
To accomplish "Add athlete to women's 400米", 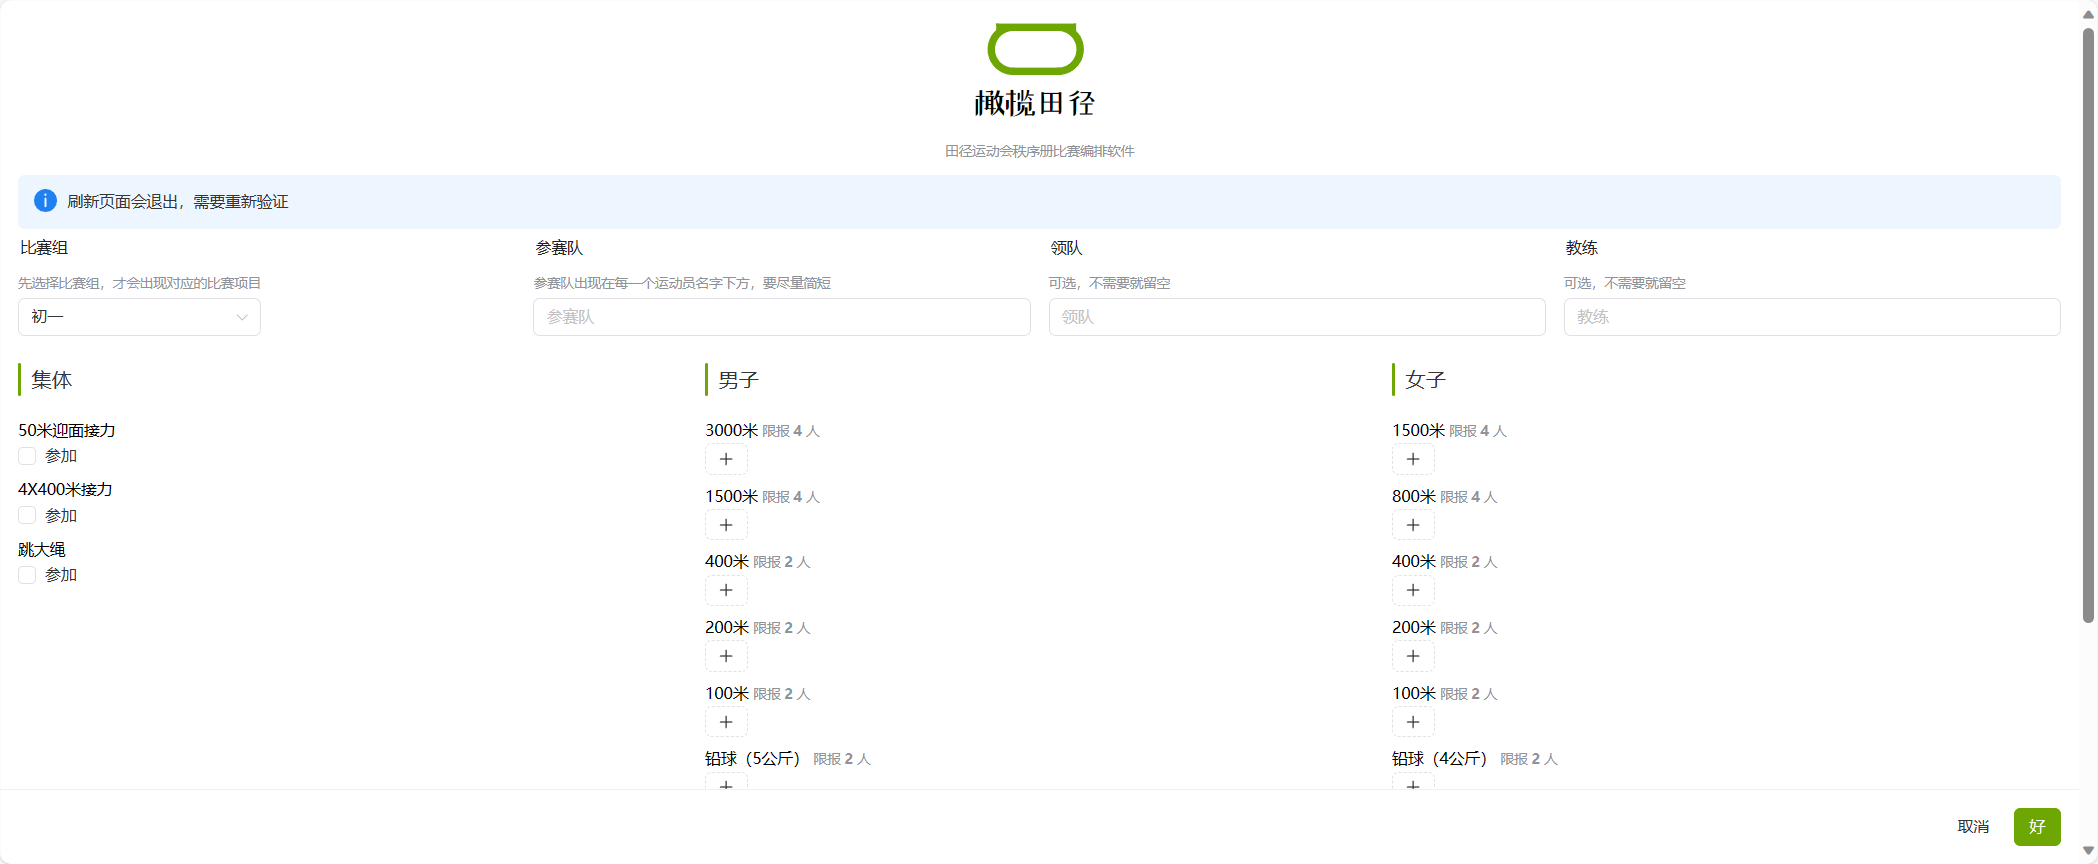I will pyautogui.click(x=1413, y=590).
